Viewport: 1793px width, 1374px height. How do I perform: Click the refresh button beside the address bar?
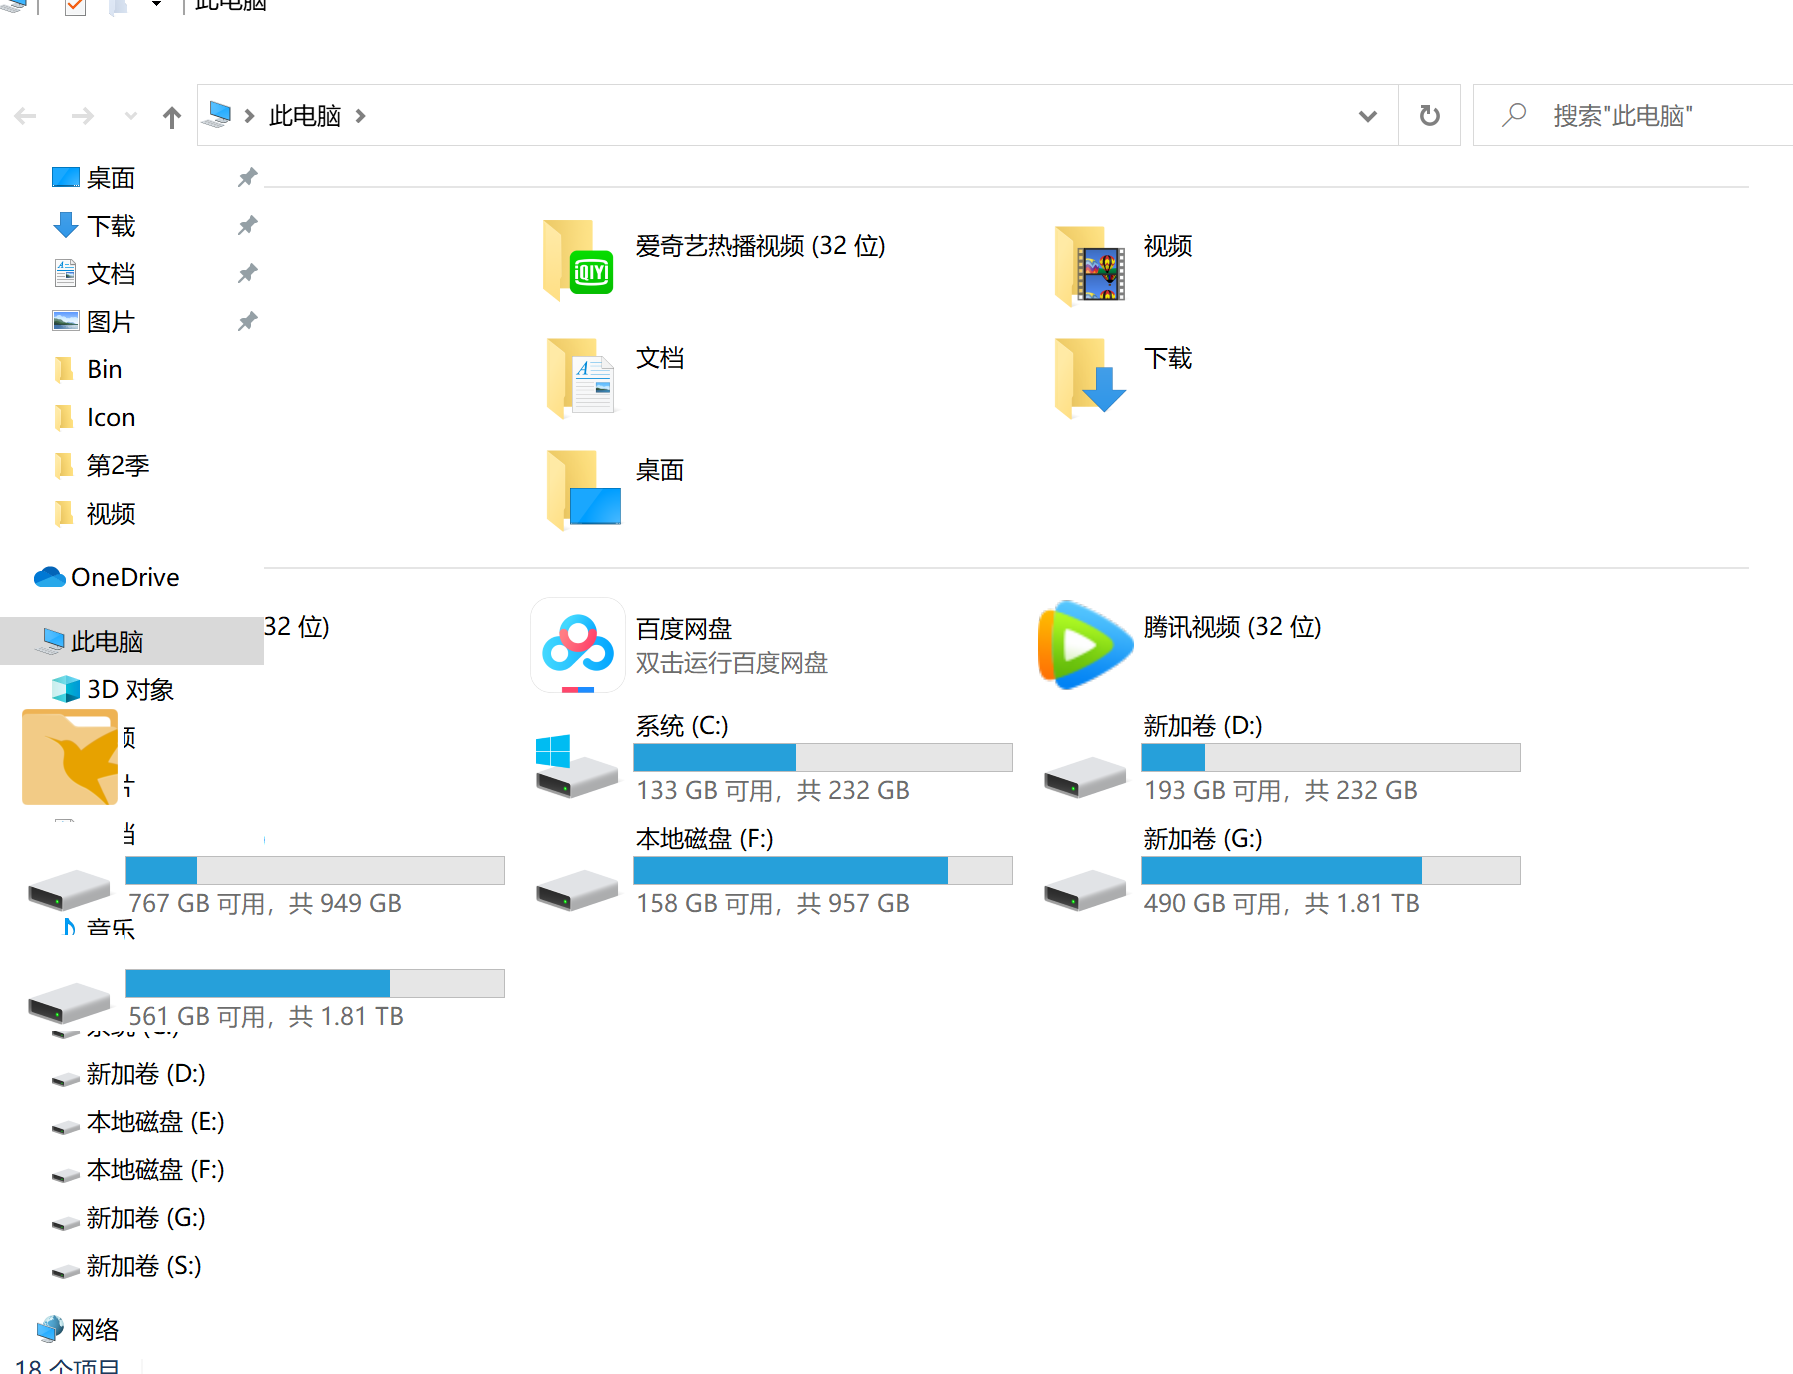click(1429, 116)
